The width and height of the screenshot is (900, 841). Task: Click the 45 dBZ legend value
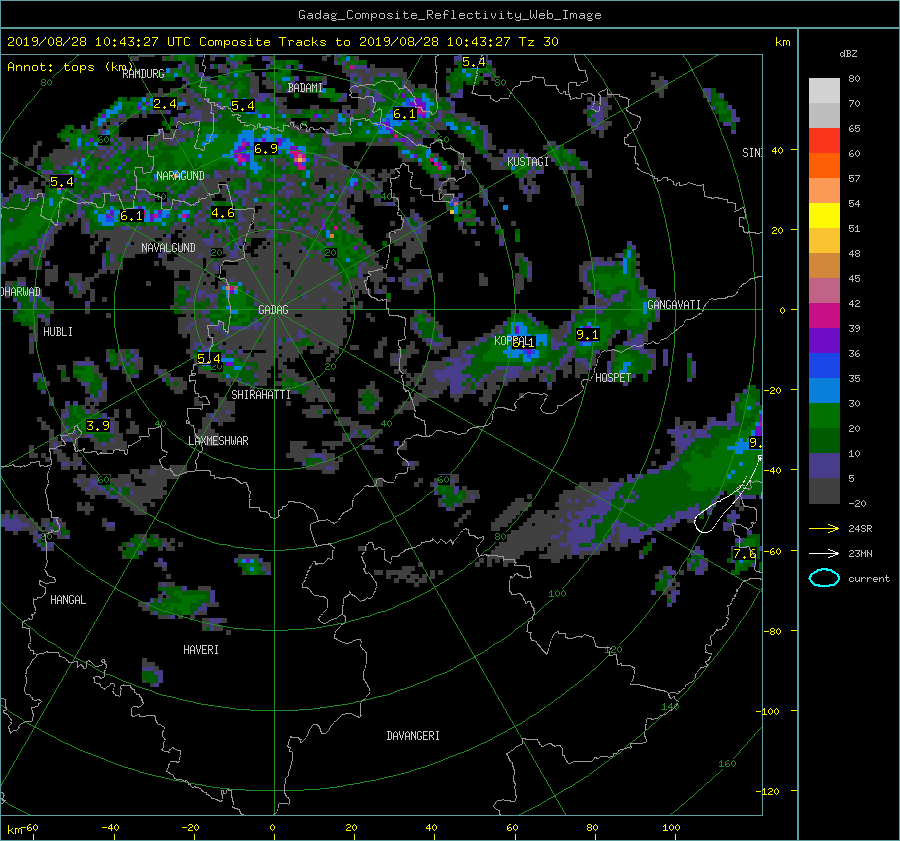click(854, 278)
